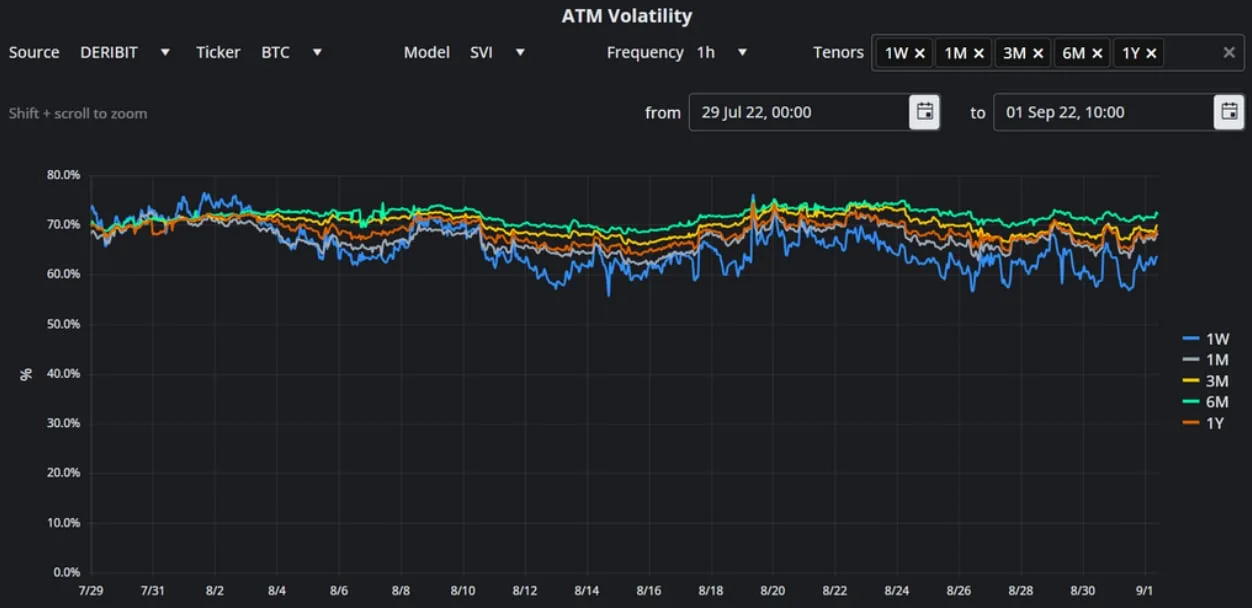Click the 30.0% y-axis label
Viewport: 1252px width, 608px height.
pyautogui.click(x=63, y=424)
